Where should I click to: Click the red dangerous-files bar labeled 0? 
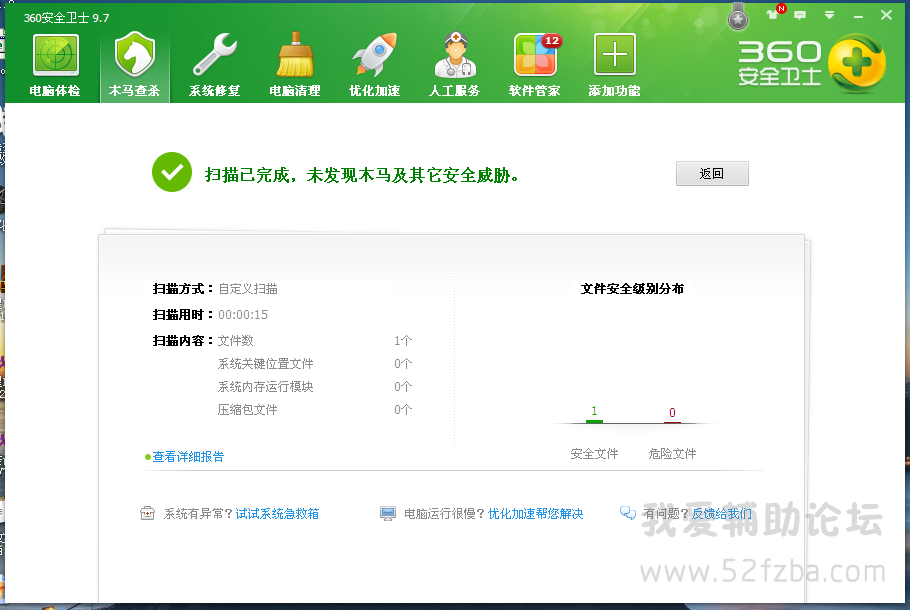(x=672, y=422)
